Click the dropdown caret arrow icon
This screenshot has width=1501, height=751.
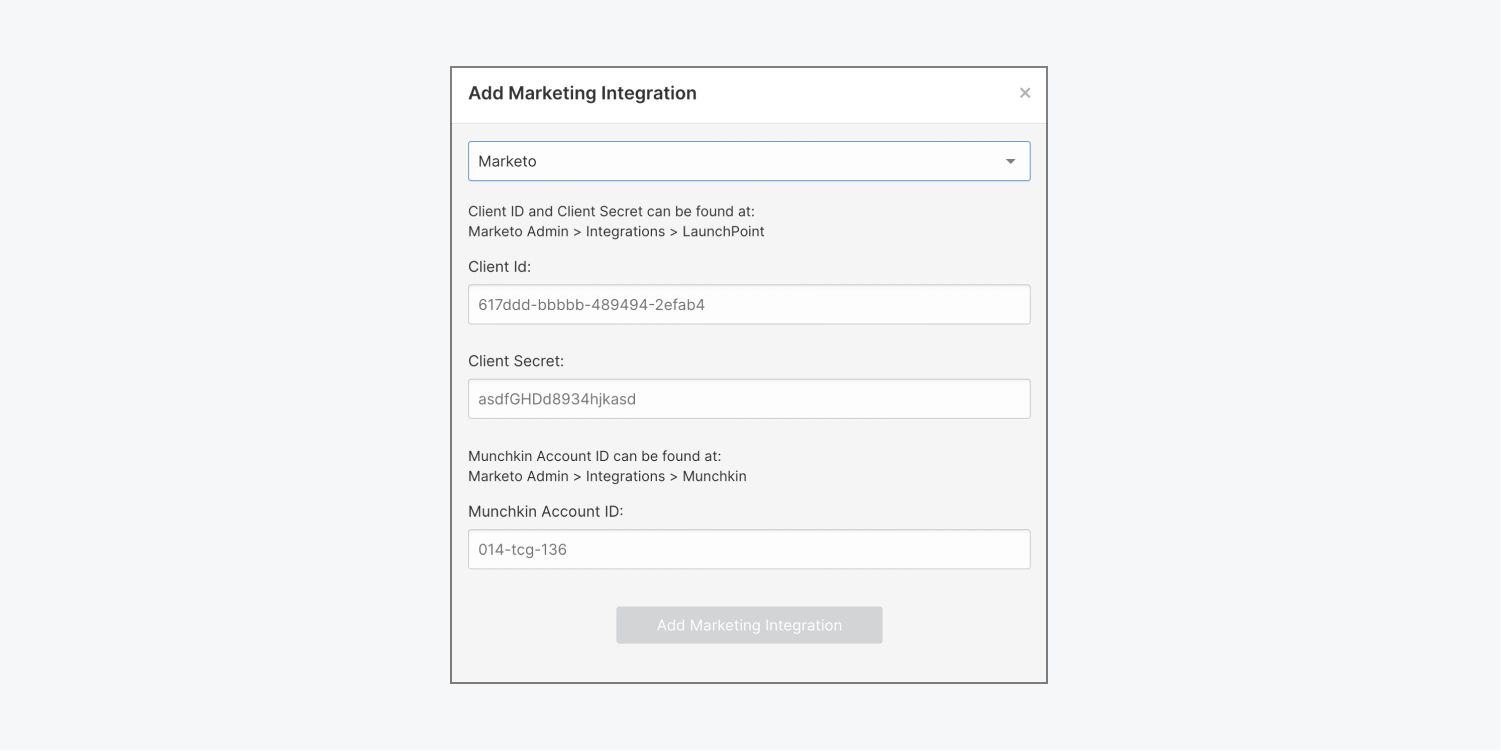1010,161
